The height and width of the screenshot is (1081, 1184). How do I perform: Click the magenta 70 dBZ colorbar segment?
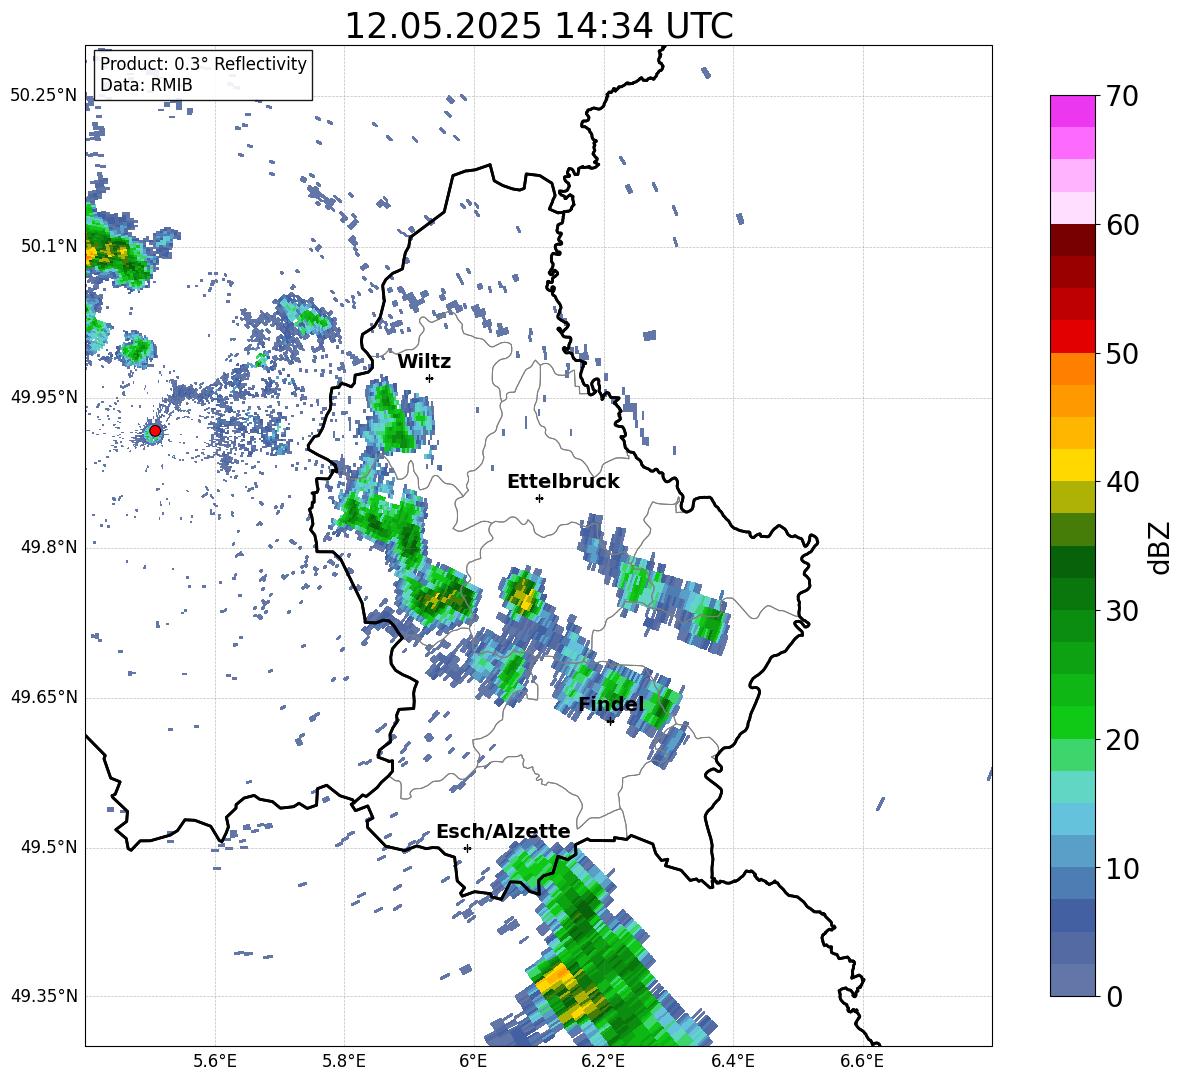[x=1072, y=111]
